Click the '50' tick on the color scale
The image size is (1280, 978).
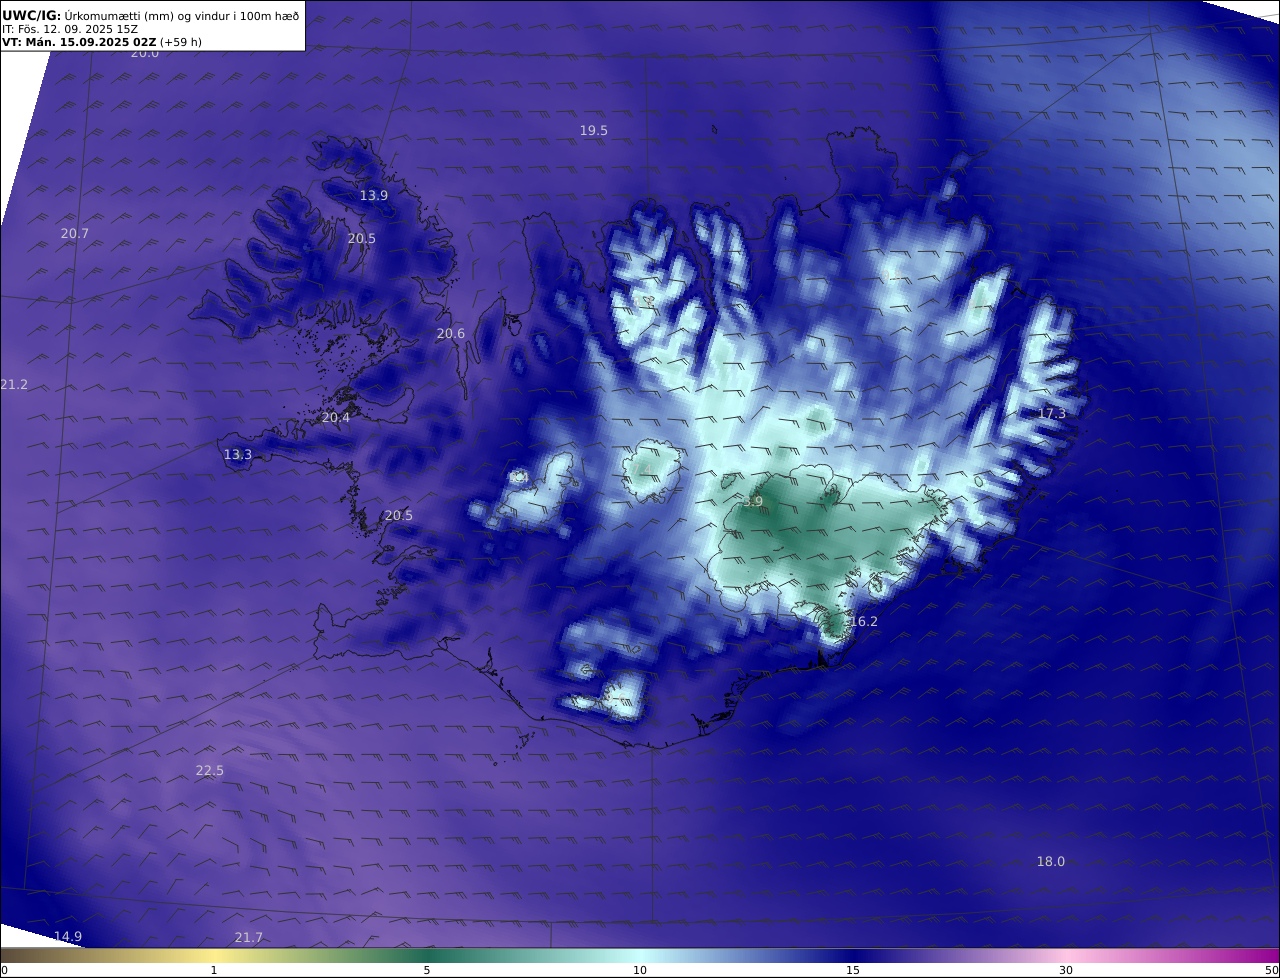pos(1271,970)
